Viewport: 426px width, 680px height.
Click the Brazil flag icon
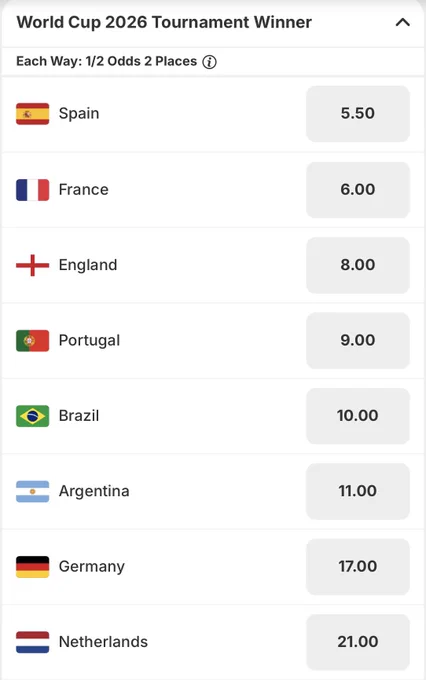coord(33,416)
